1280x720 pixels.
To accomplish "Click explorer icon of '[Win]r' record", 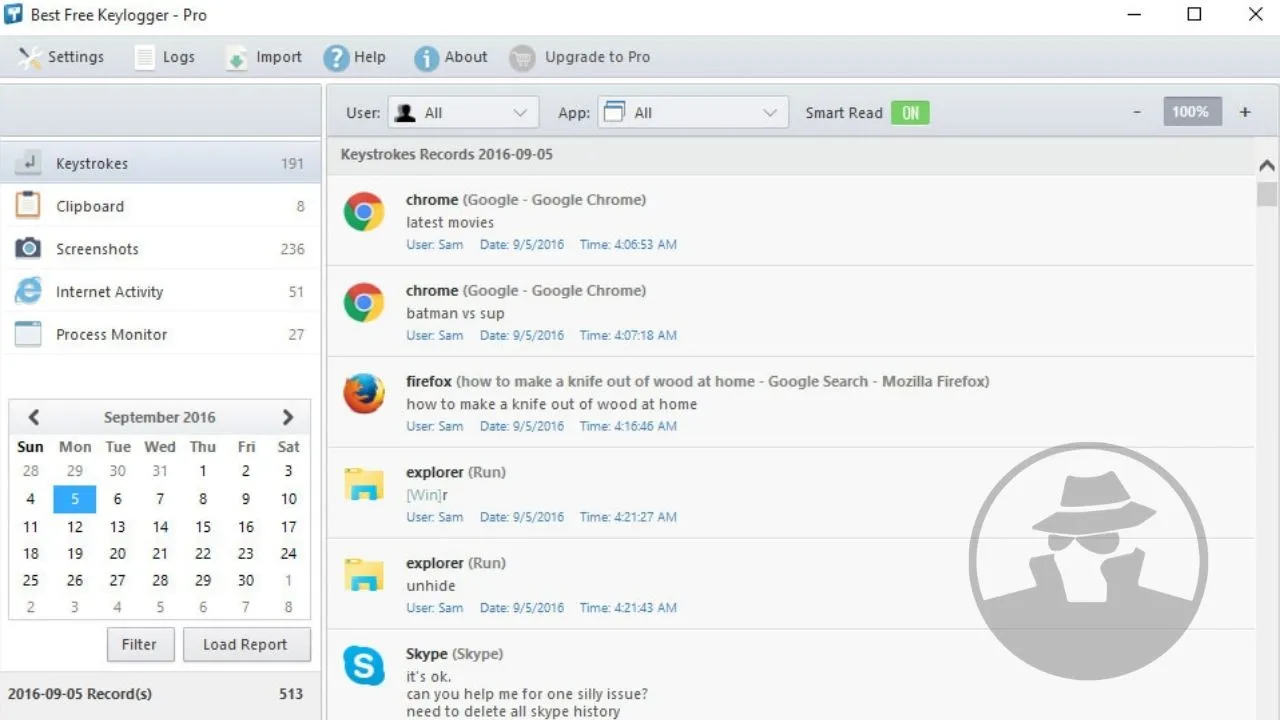I will pyautogui.click(x=364, y=484).
